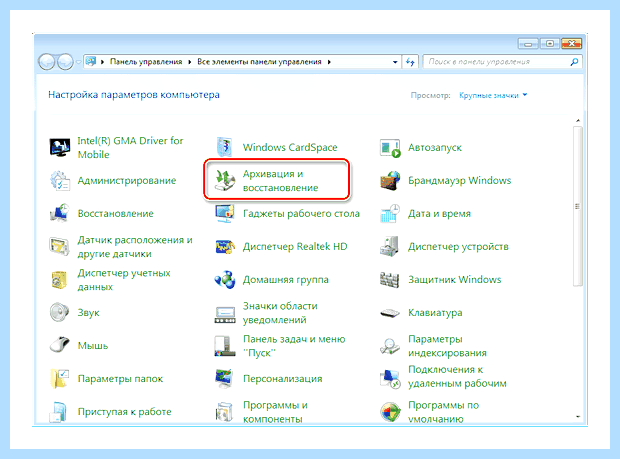Click the Диспетчер устройств icon
Viewport: 620px width, 459px height.
[x=390, y=247]
